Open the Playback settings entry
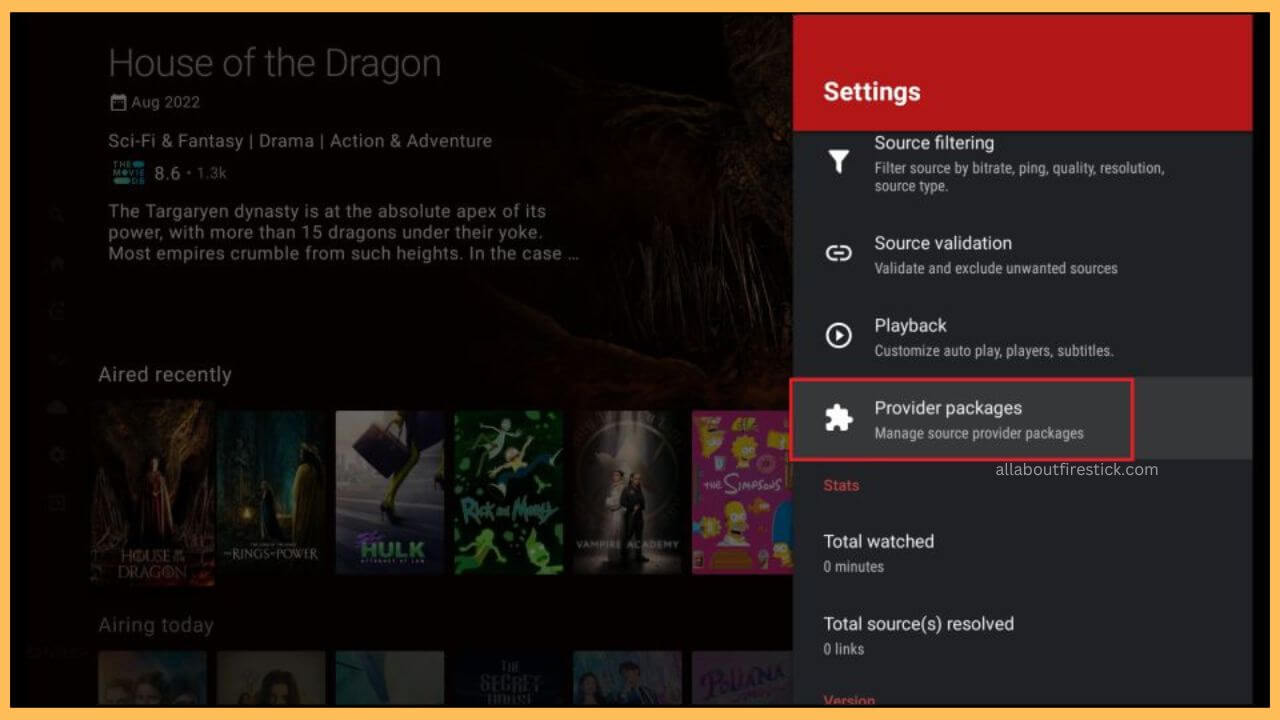 [911, 326]
